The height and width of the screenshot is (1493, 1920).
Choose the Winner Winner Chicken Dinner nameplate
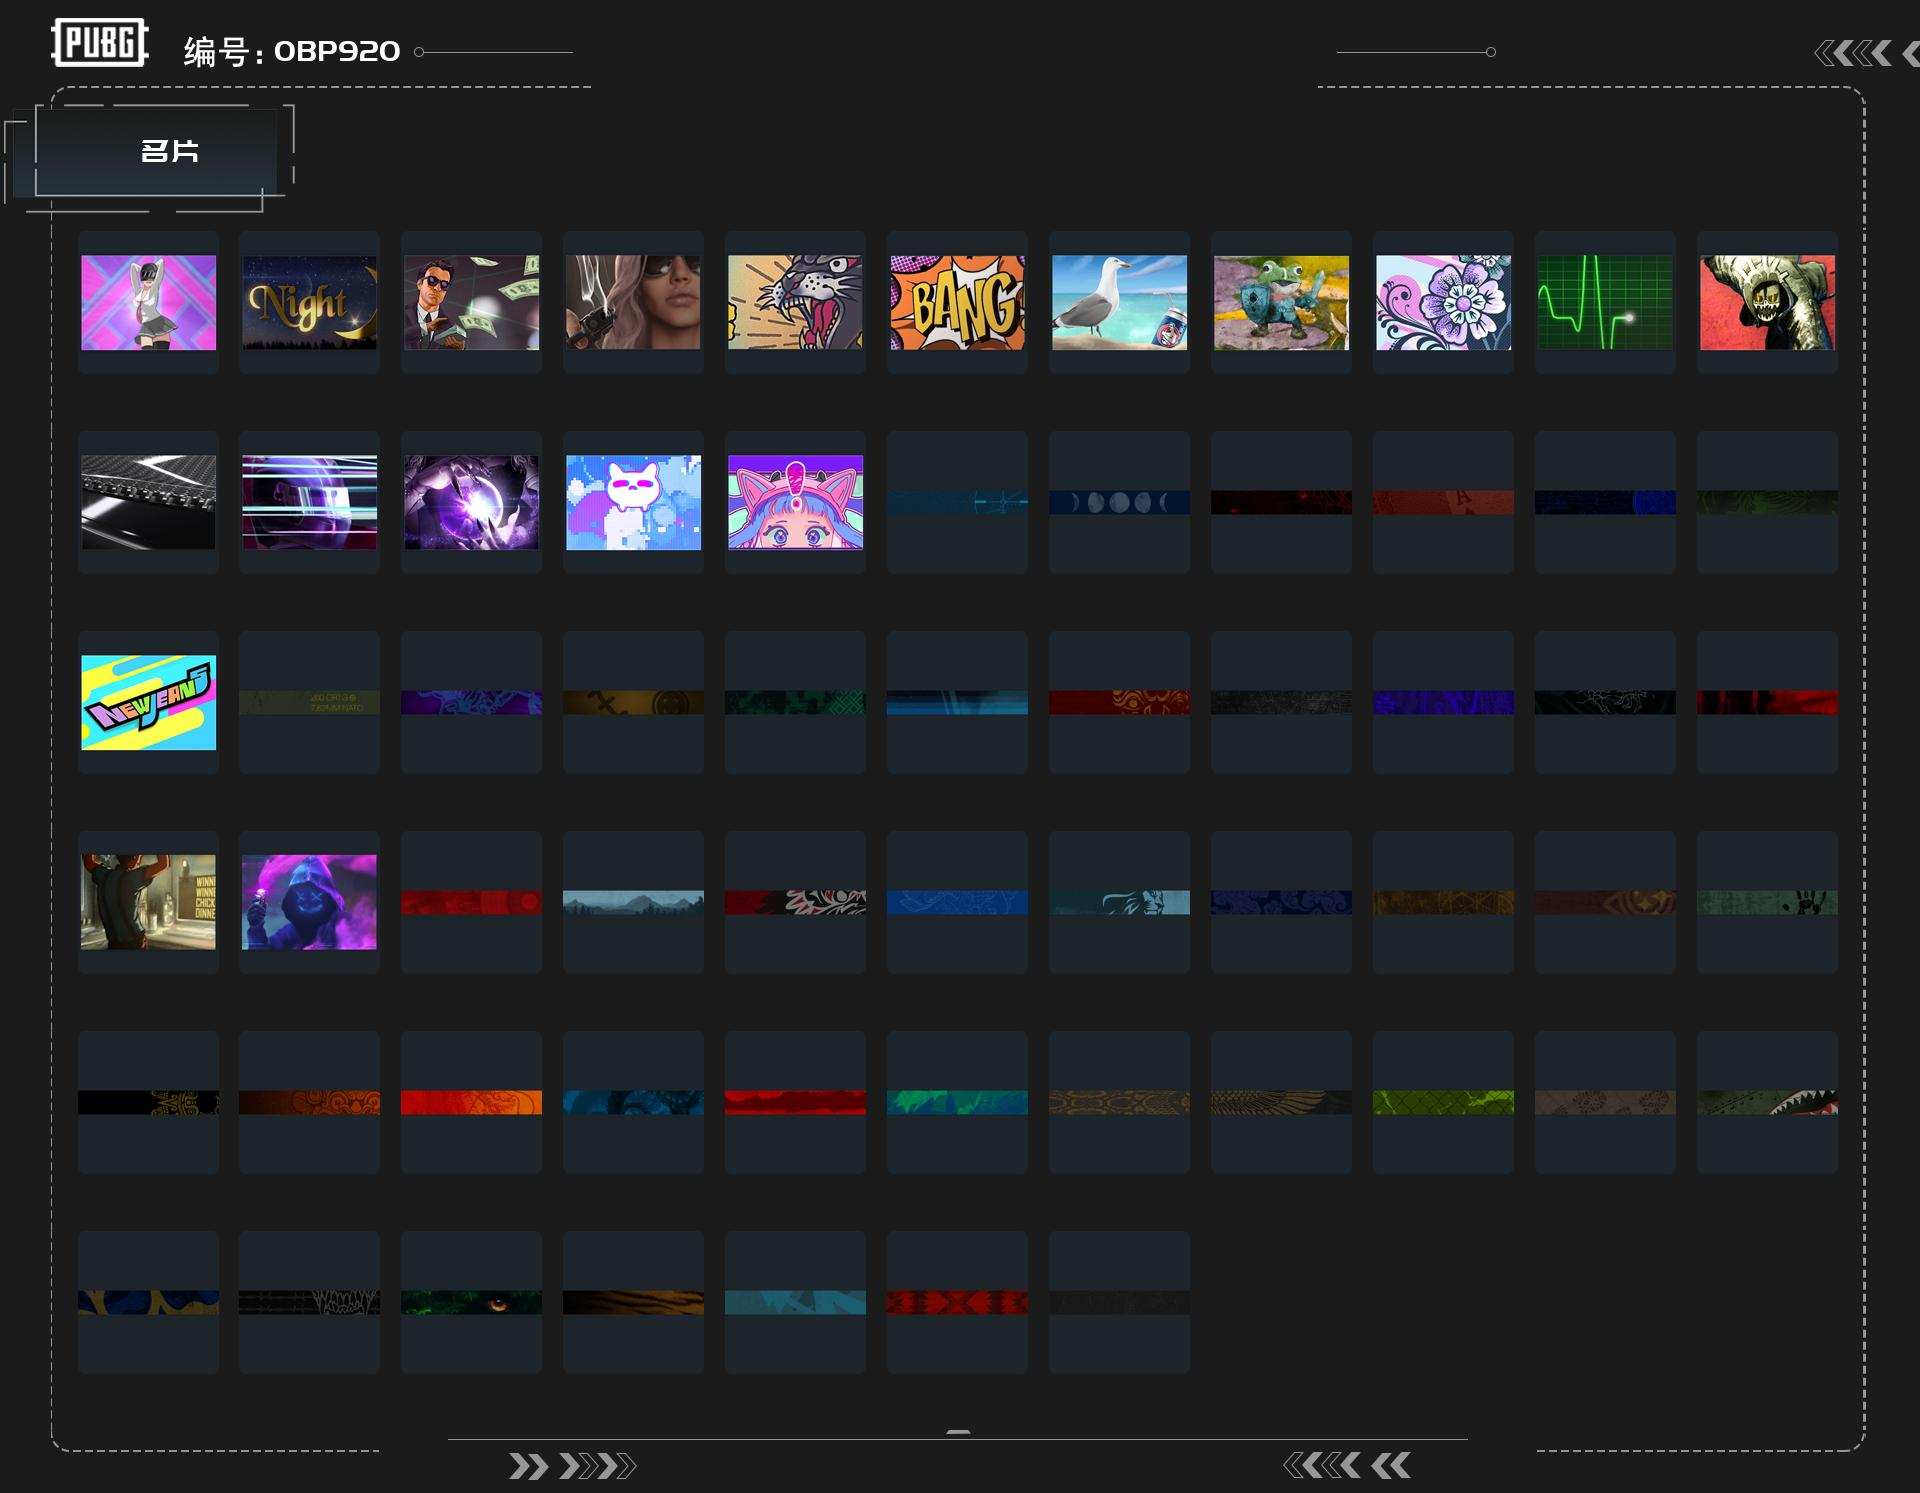pyautogui.click(x=148, y=902)
